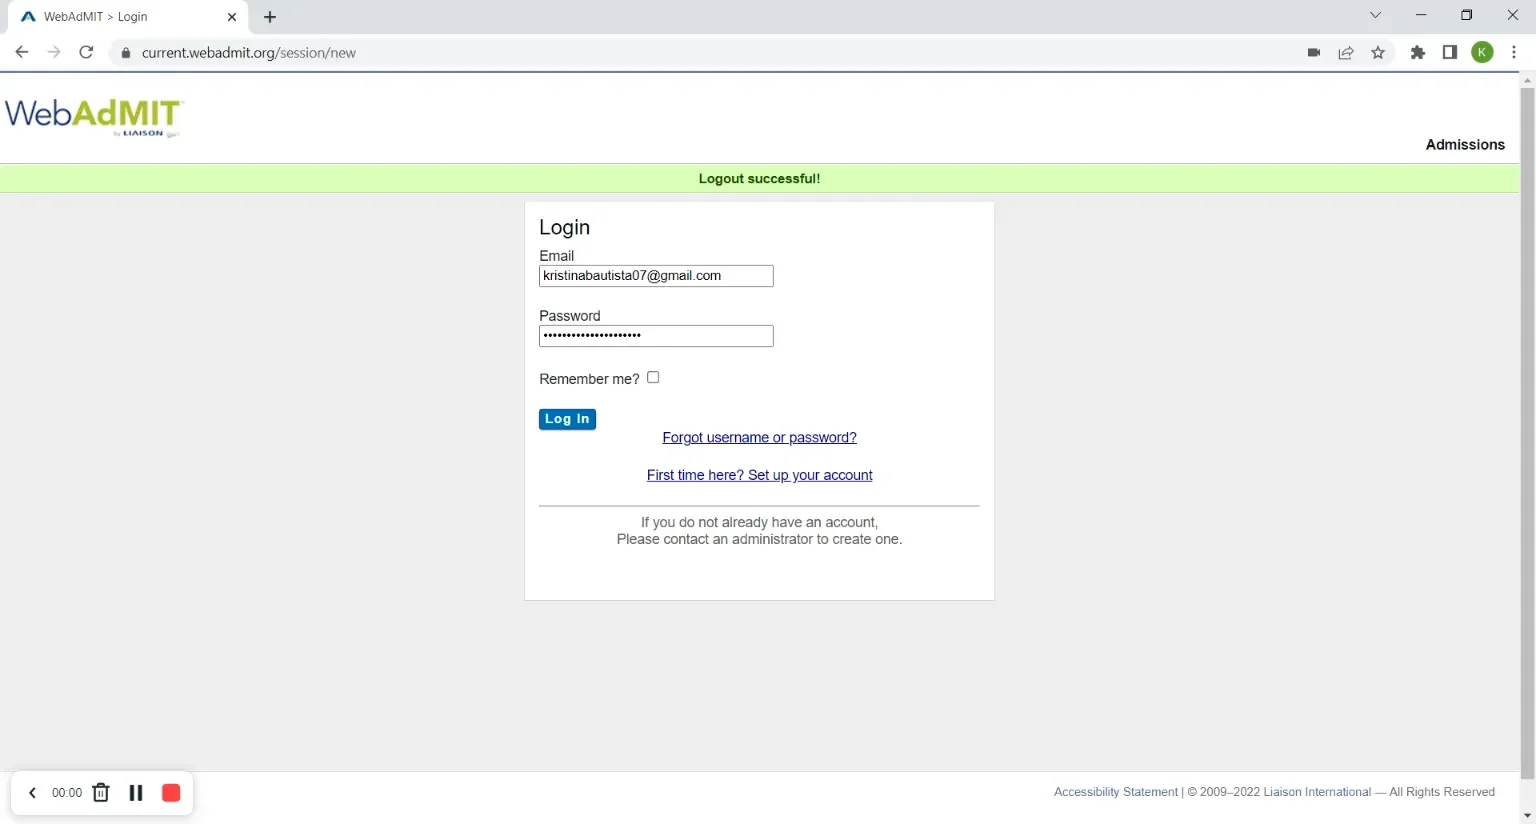The image size is (1536, 824).
Task: Close the WebAdMIT Login tab
Action: (x=232, y=17)
